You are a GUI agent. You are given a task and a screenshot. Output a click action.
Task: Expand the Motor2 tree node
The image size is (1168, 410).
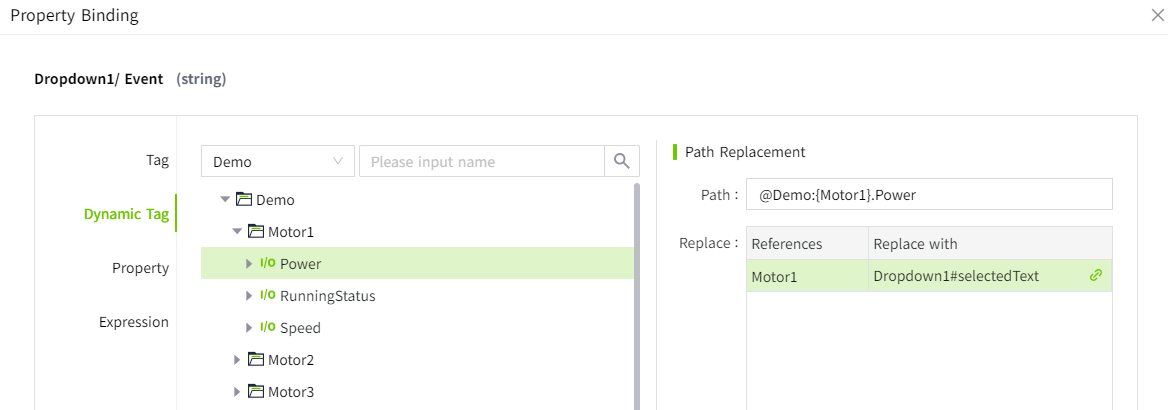[237, 360]
